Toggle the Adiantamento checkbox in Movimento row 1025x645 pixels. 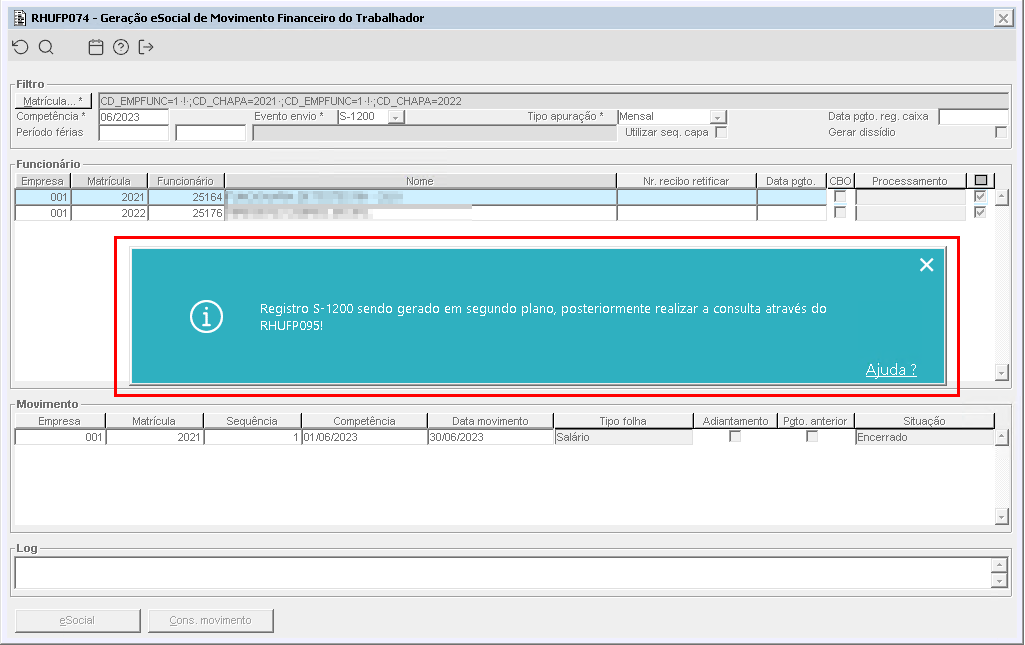tap(735, 437)
